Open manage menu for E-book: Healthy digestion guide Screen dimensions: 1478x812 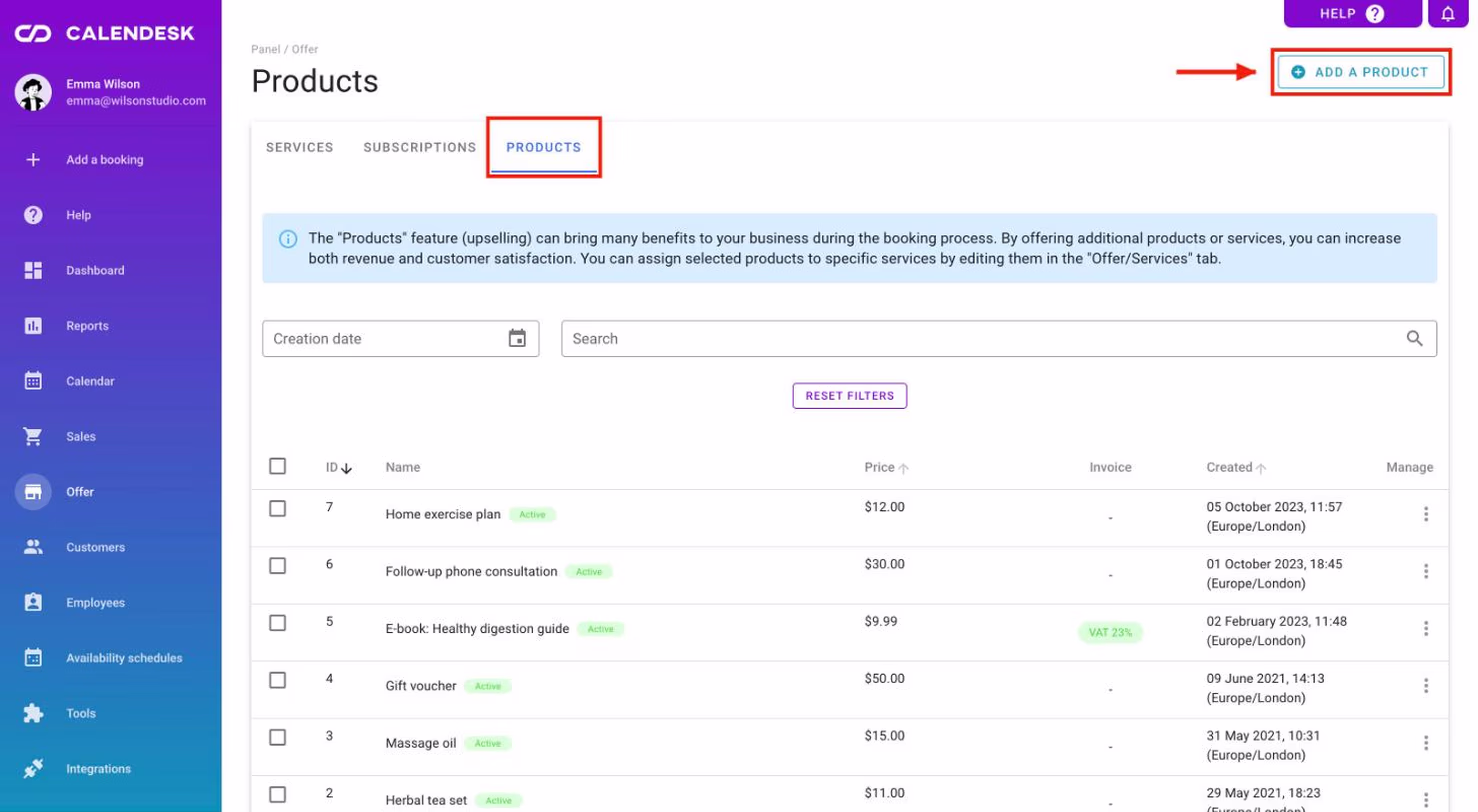click(1426, 628)
